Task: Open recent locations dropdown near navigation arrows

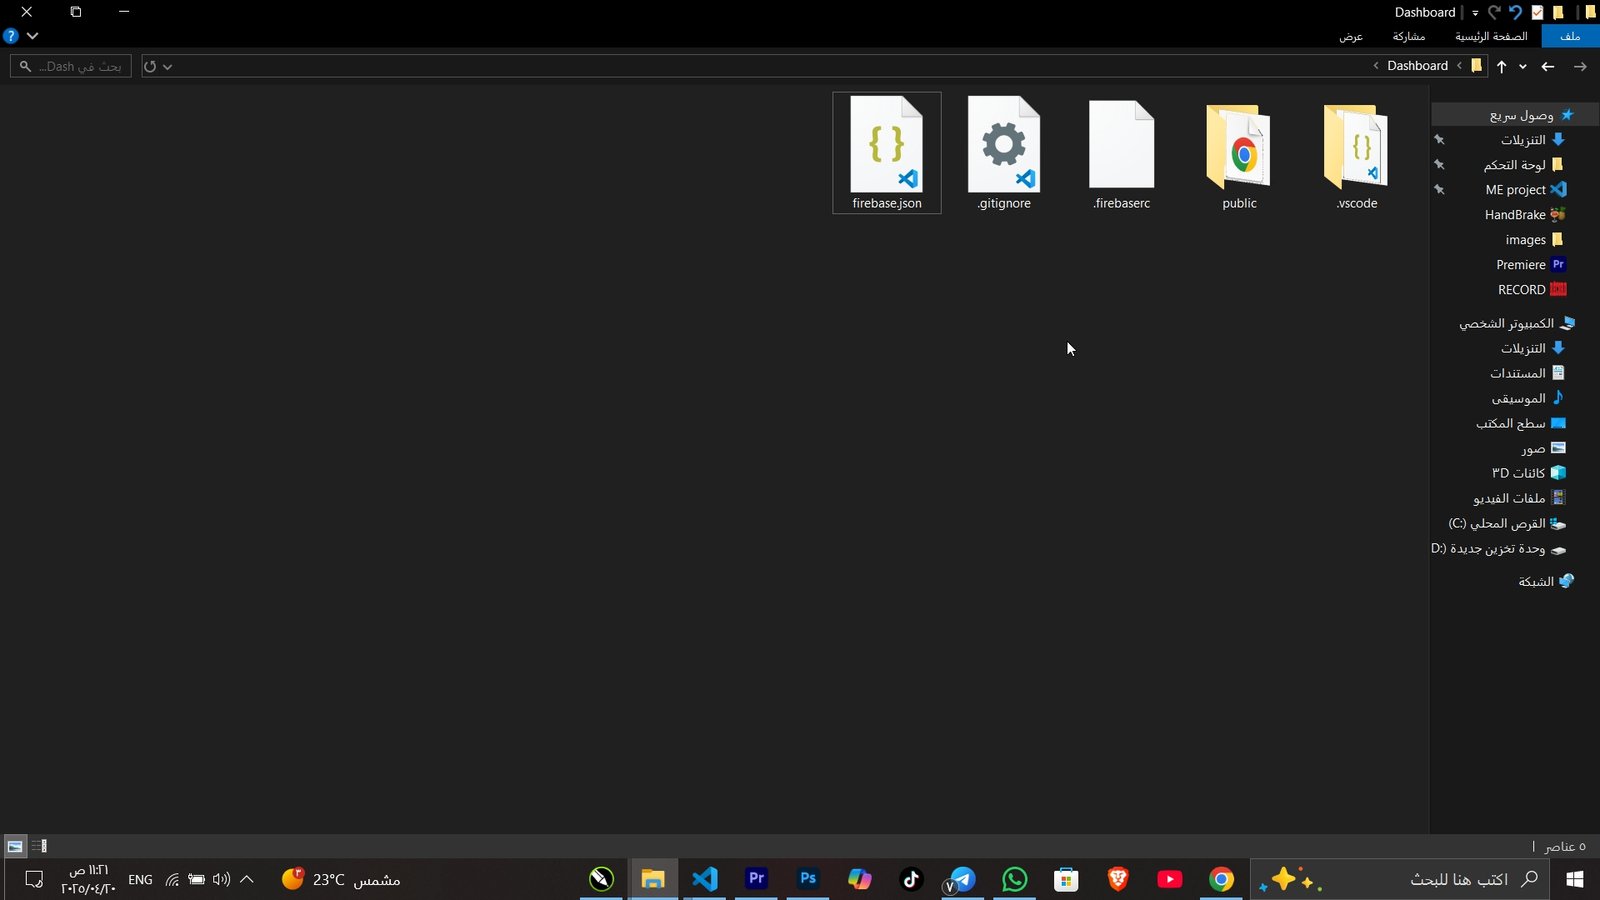Action: tap(1522, 66)
